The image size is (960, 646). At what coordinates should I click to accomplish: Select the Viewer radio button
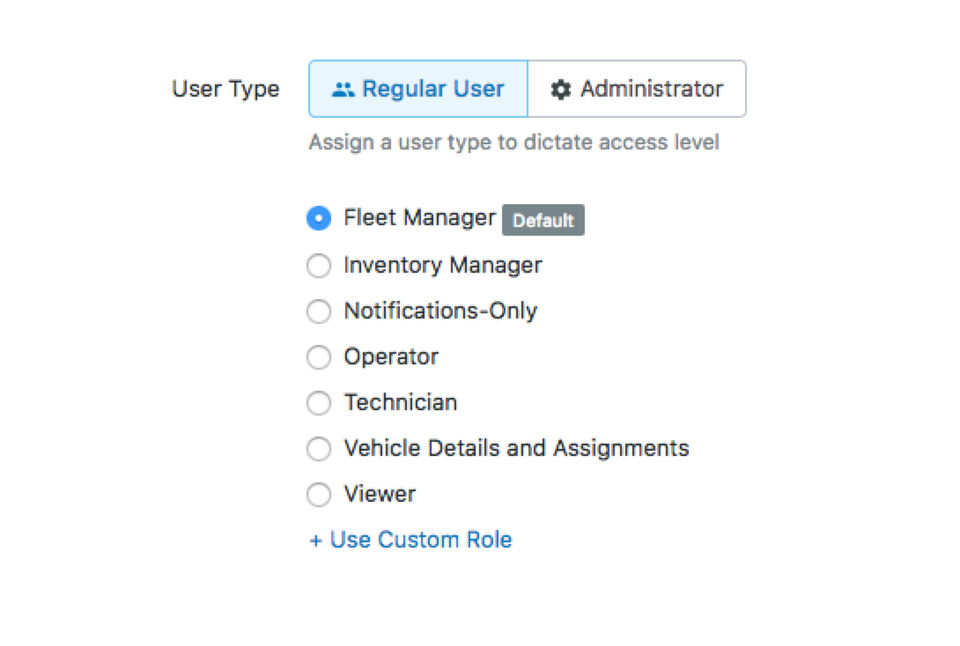pyautogui.click(x=319, y=494)
